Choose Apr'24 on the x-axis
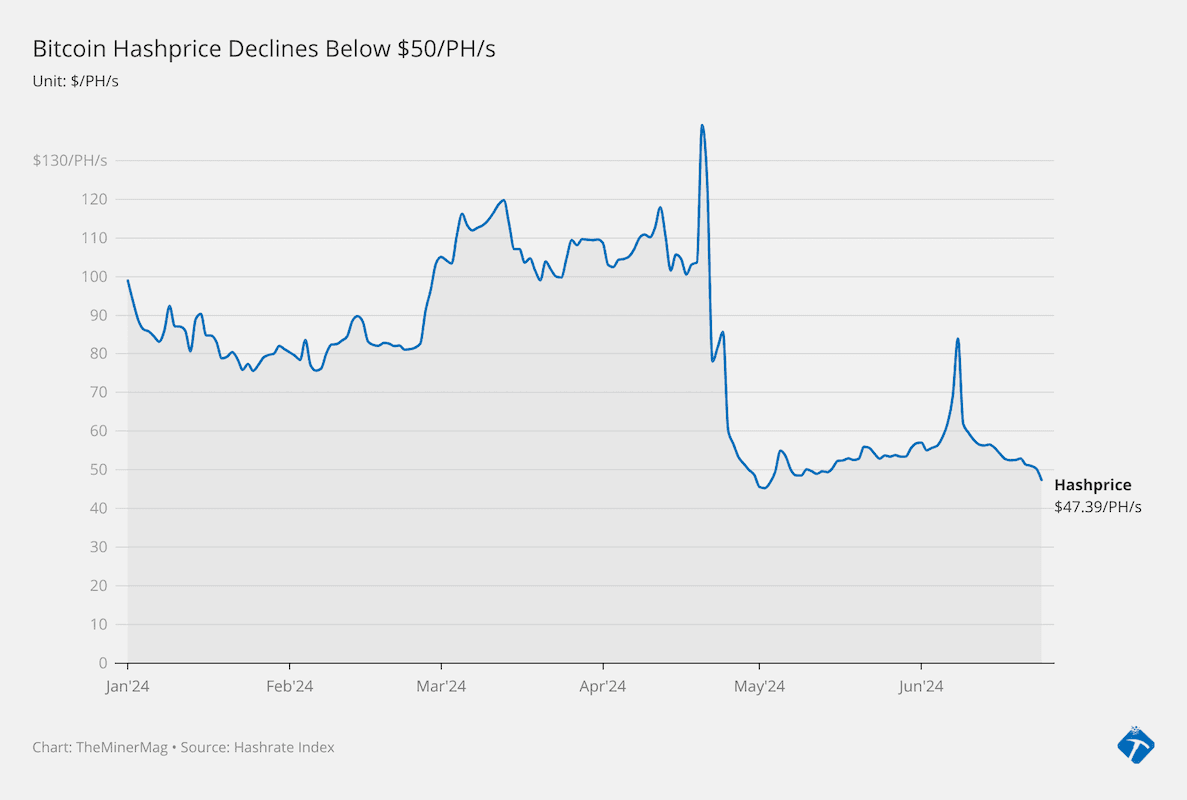Viewport: 1187px width, 800px height. click(603, 686)
